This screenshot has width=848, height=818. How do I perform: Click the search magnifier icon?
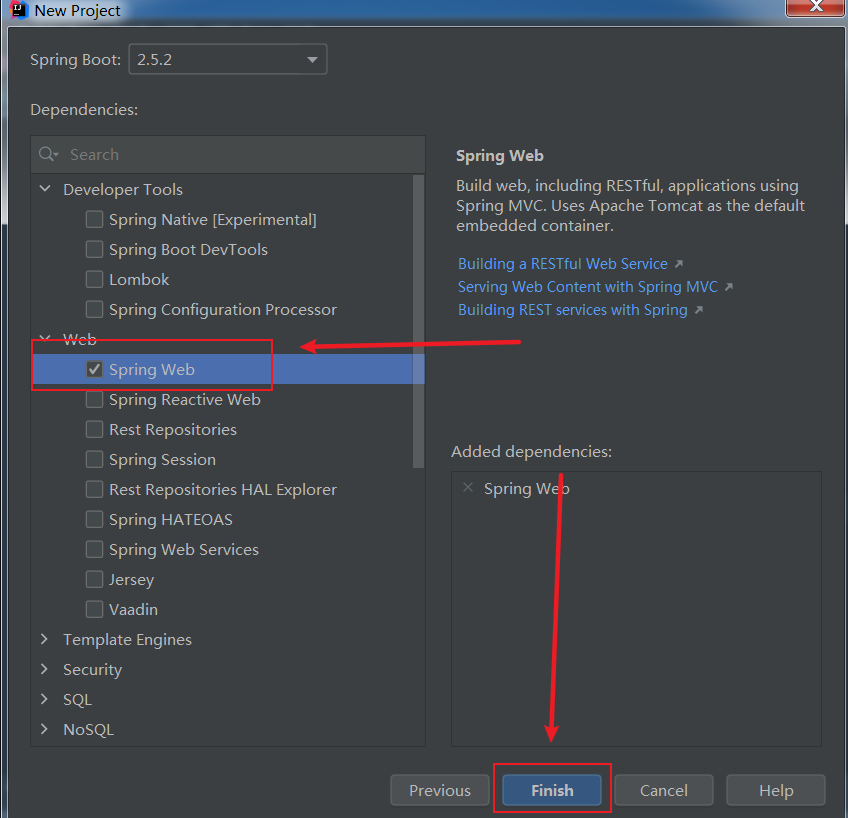pyautogui.click(x=48, y=155)
